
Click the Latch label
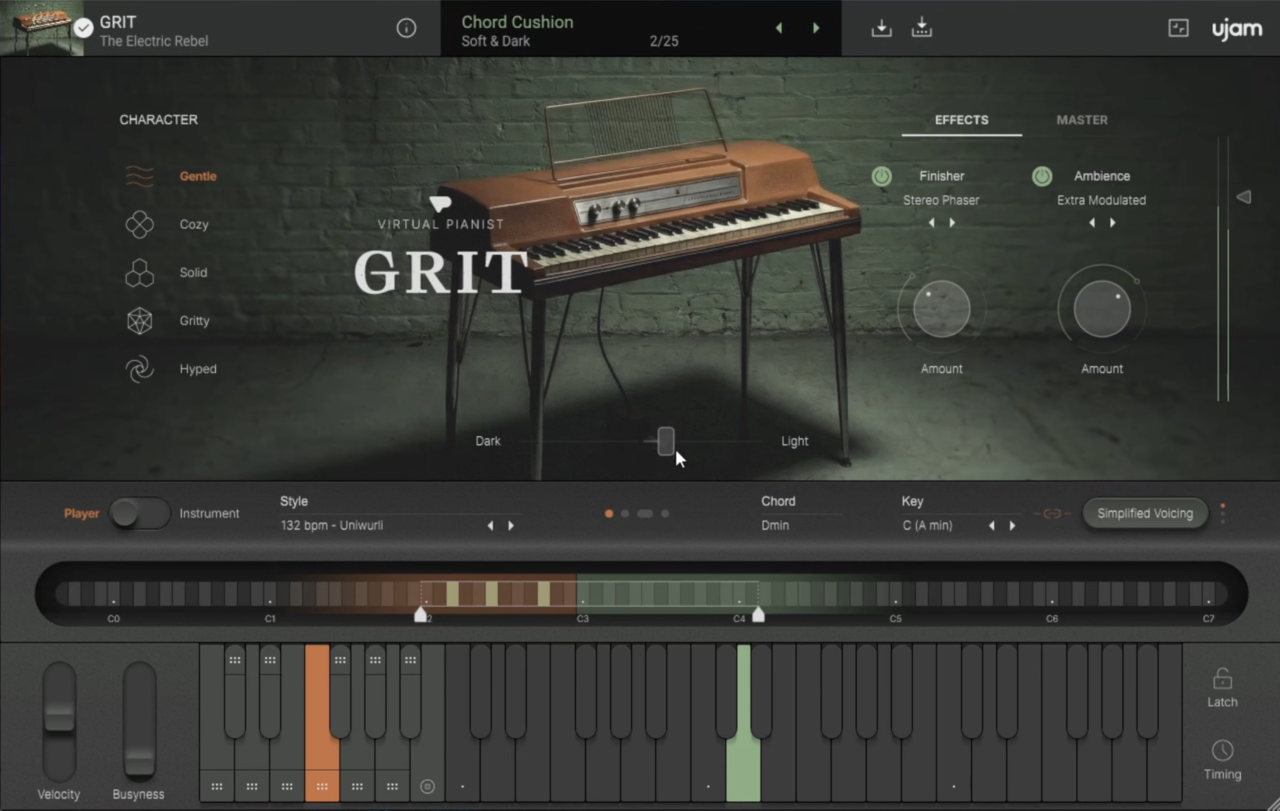point(1222,702)
